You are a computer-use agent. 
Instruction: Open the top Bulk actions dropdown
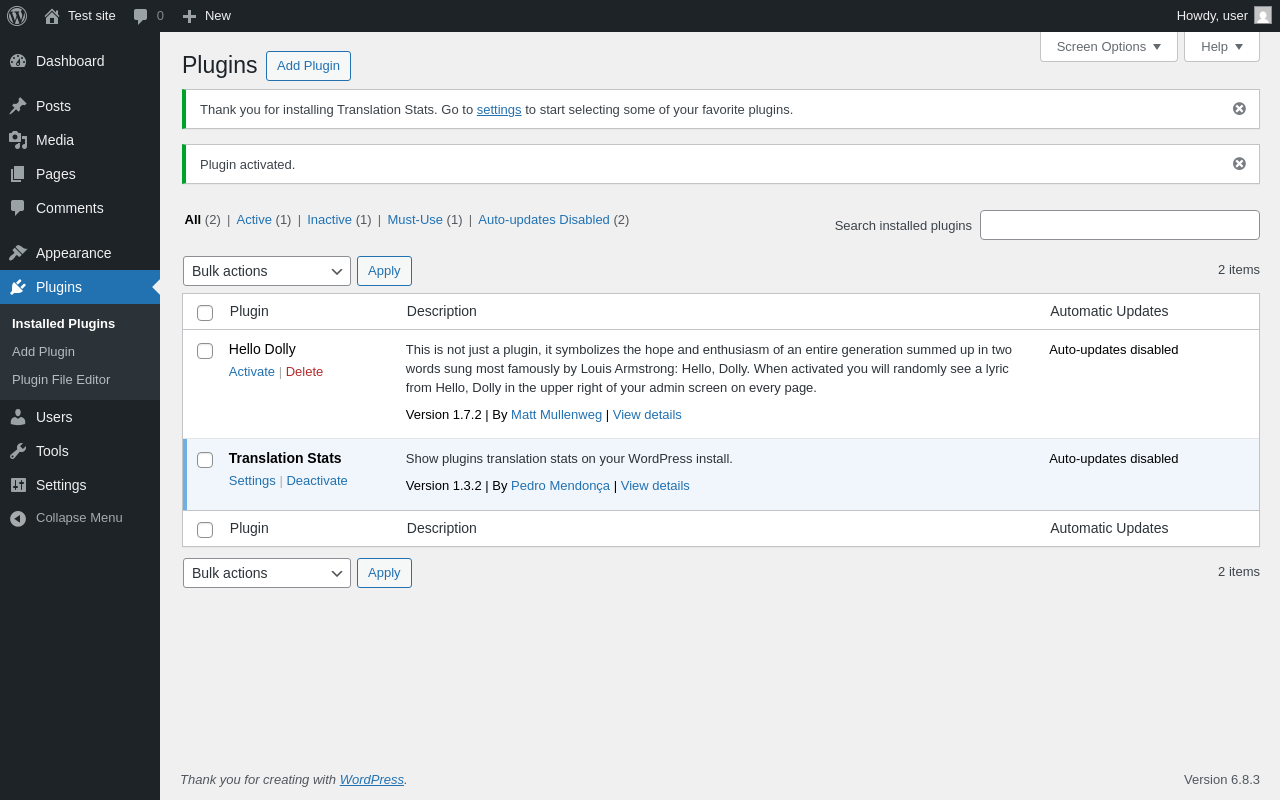[x=266, y=271]
